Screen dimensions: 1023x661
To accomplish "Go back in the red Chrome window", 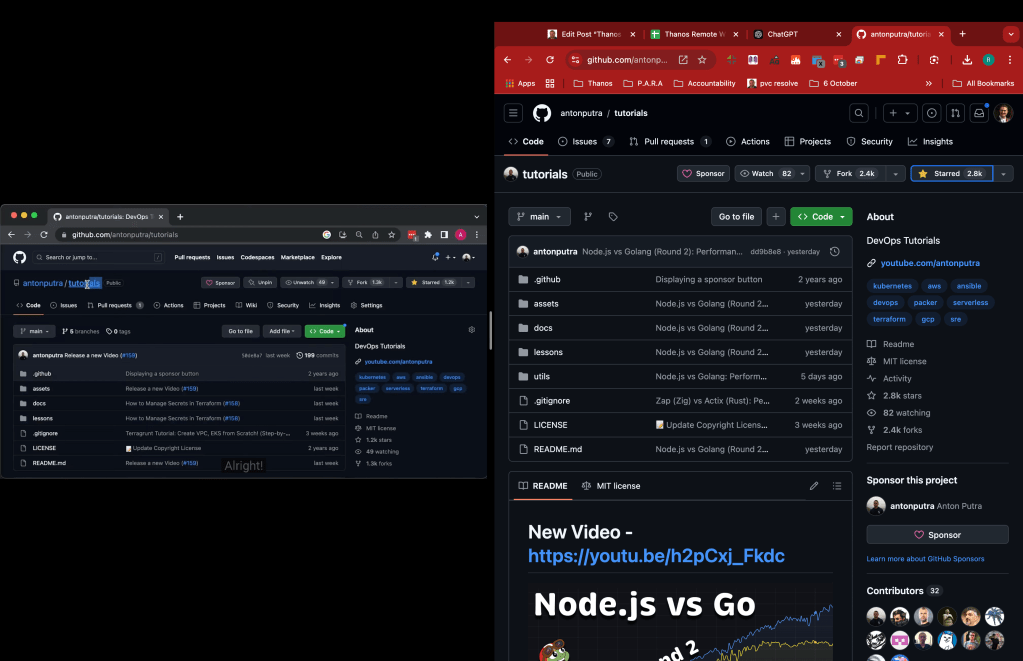I will coord(508,59).
